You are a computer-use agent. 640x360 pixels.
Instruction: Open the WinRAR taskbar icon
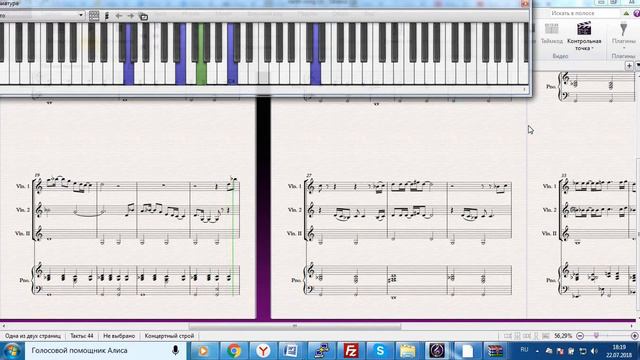496,351
